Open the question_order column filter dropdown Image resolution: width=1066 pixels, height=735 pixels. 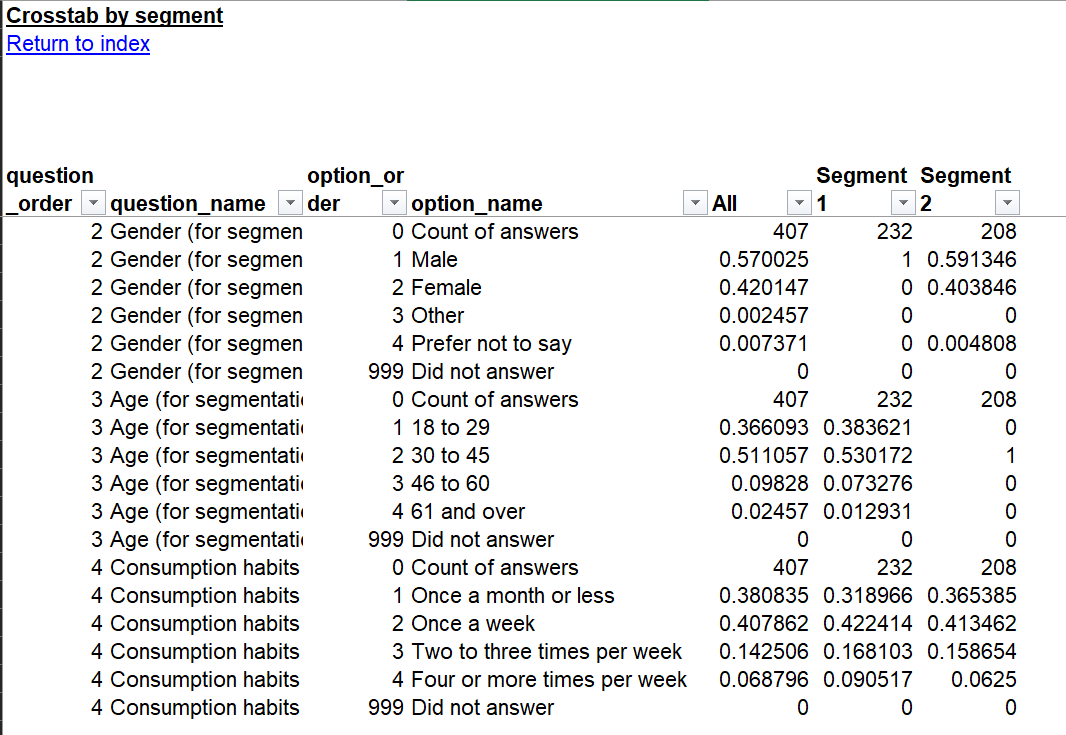coord(92,204)
